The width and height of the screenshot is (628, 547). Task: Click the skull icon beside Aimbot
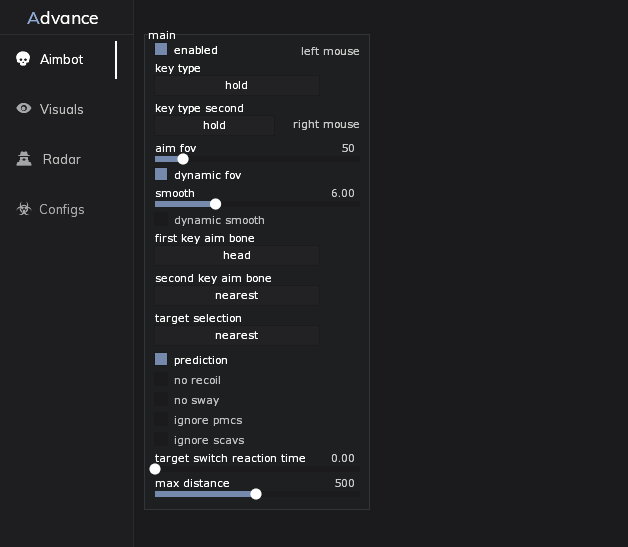click(x=23, y=60)
